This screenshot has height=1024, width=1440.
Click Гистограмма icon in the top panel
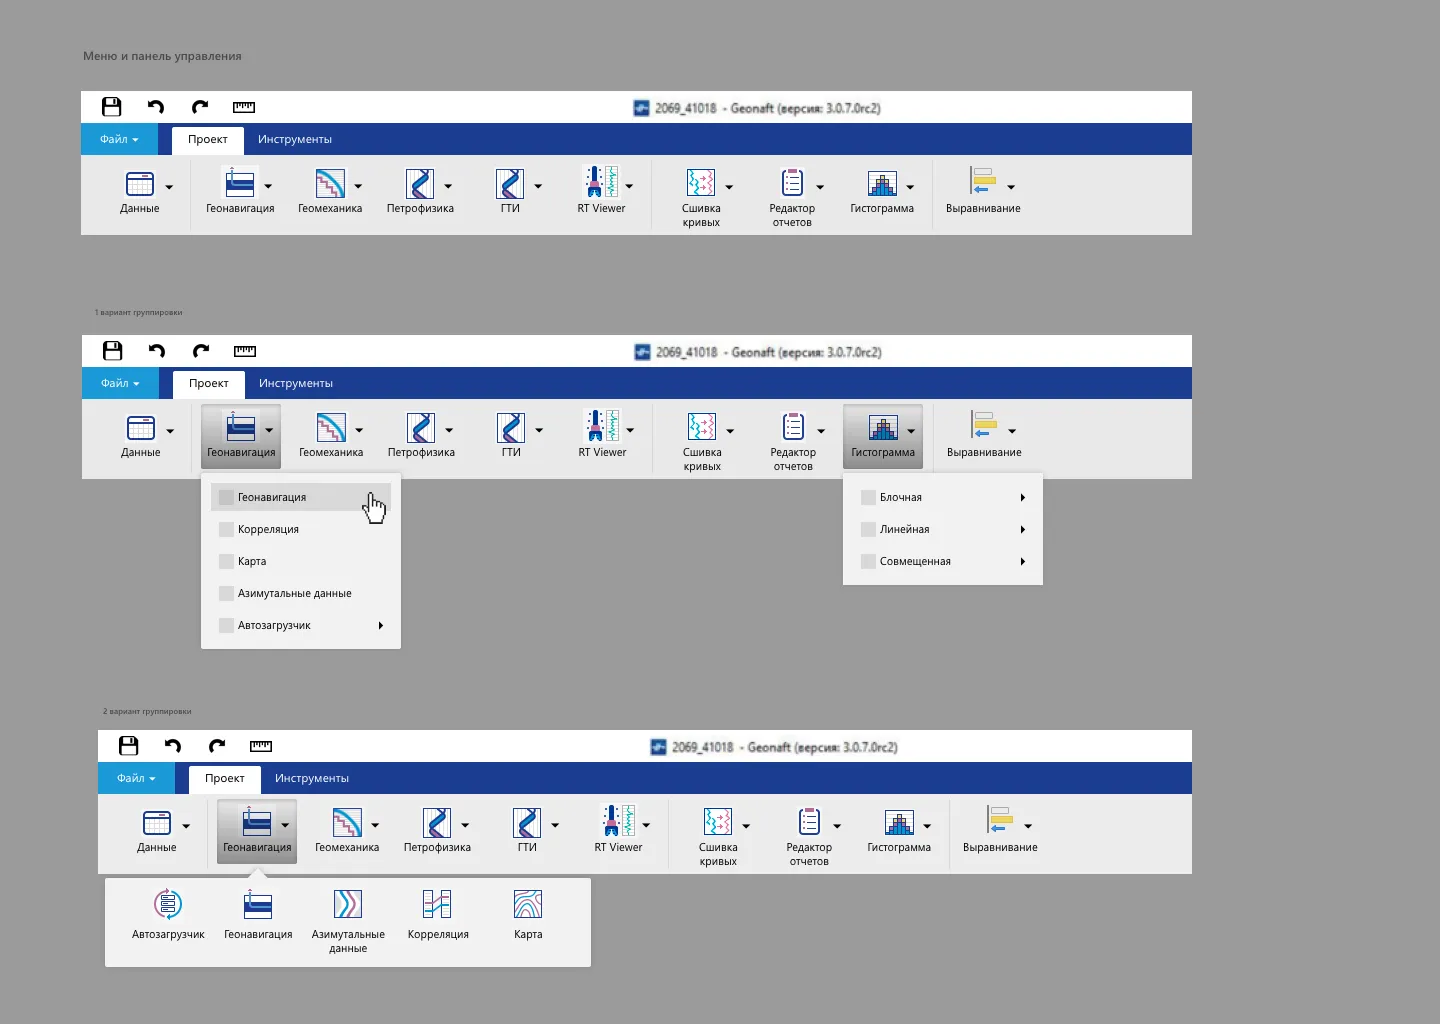point(882,184)
